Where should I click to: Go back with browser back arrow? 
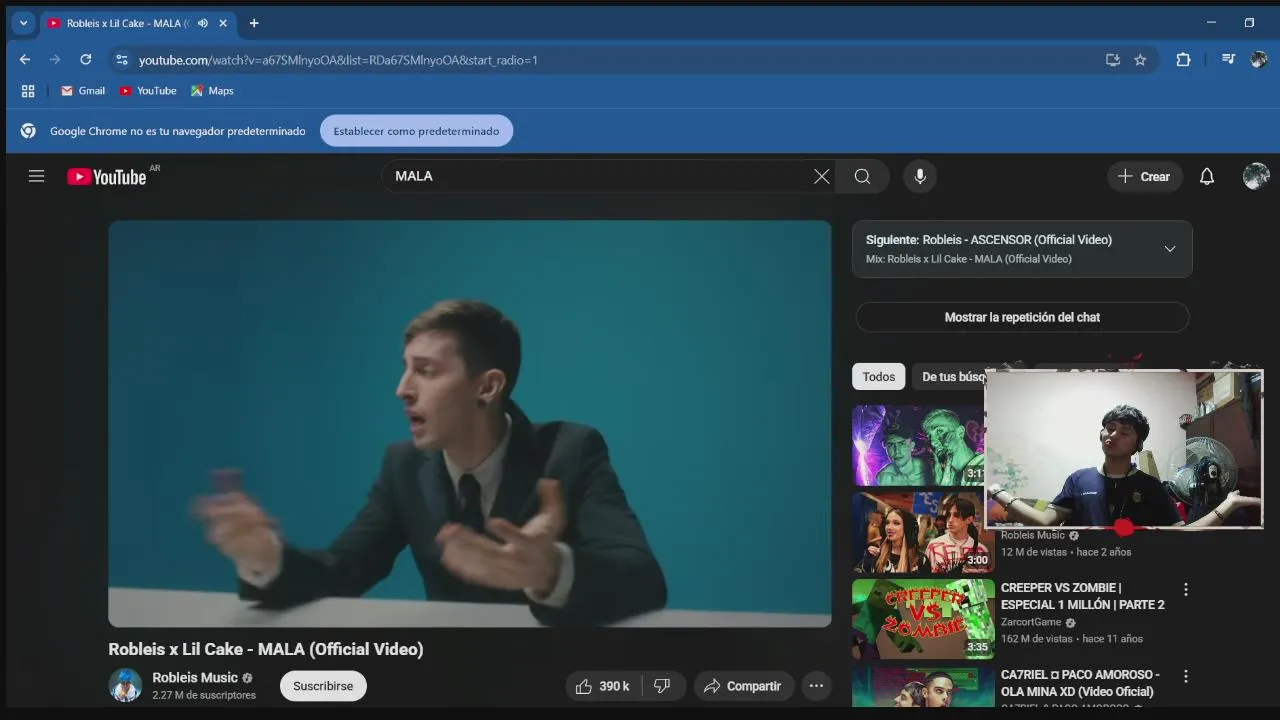click(x=25, y=60)
